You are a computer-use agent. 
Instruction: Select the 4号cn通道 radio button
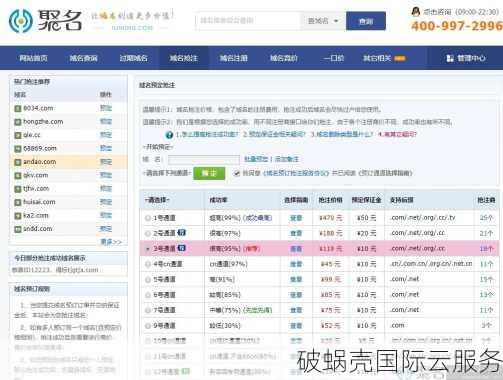point(147,264)
